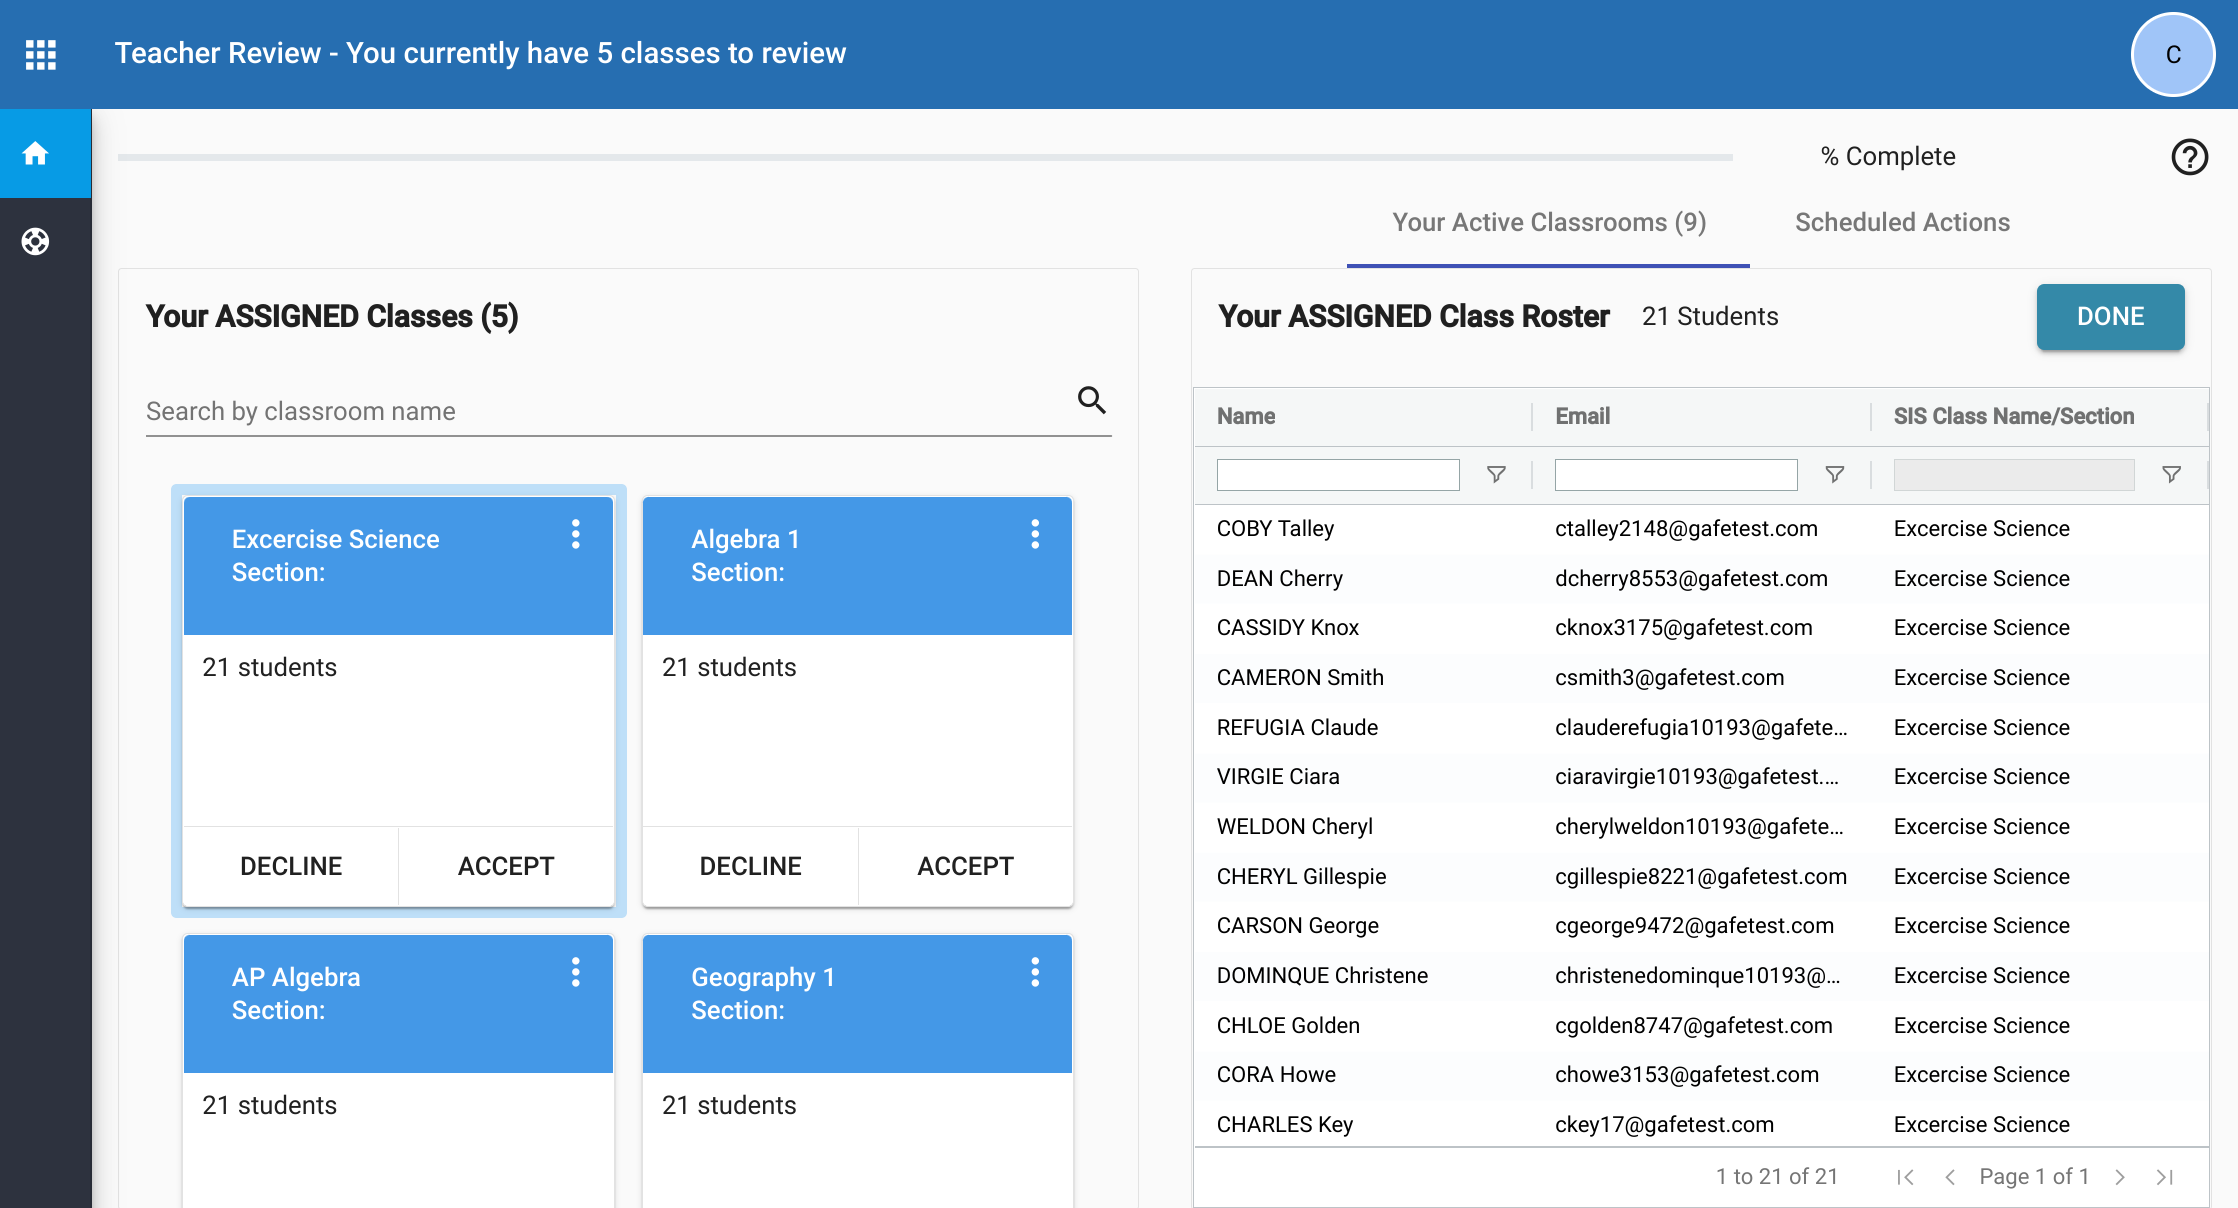The width and height of the screenshot is (2238, 1208).
Task: Select the CARSON George row
Action: [x=1700, y=926]
